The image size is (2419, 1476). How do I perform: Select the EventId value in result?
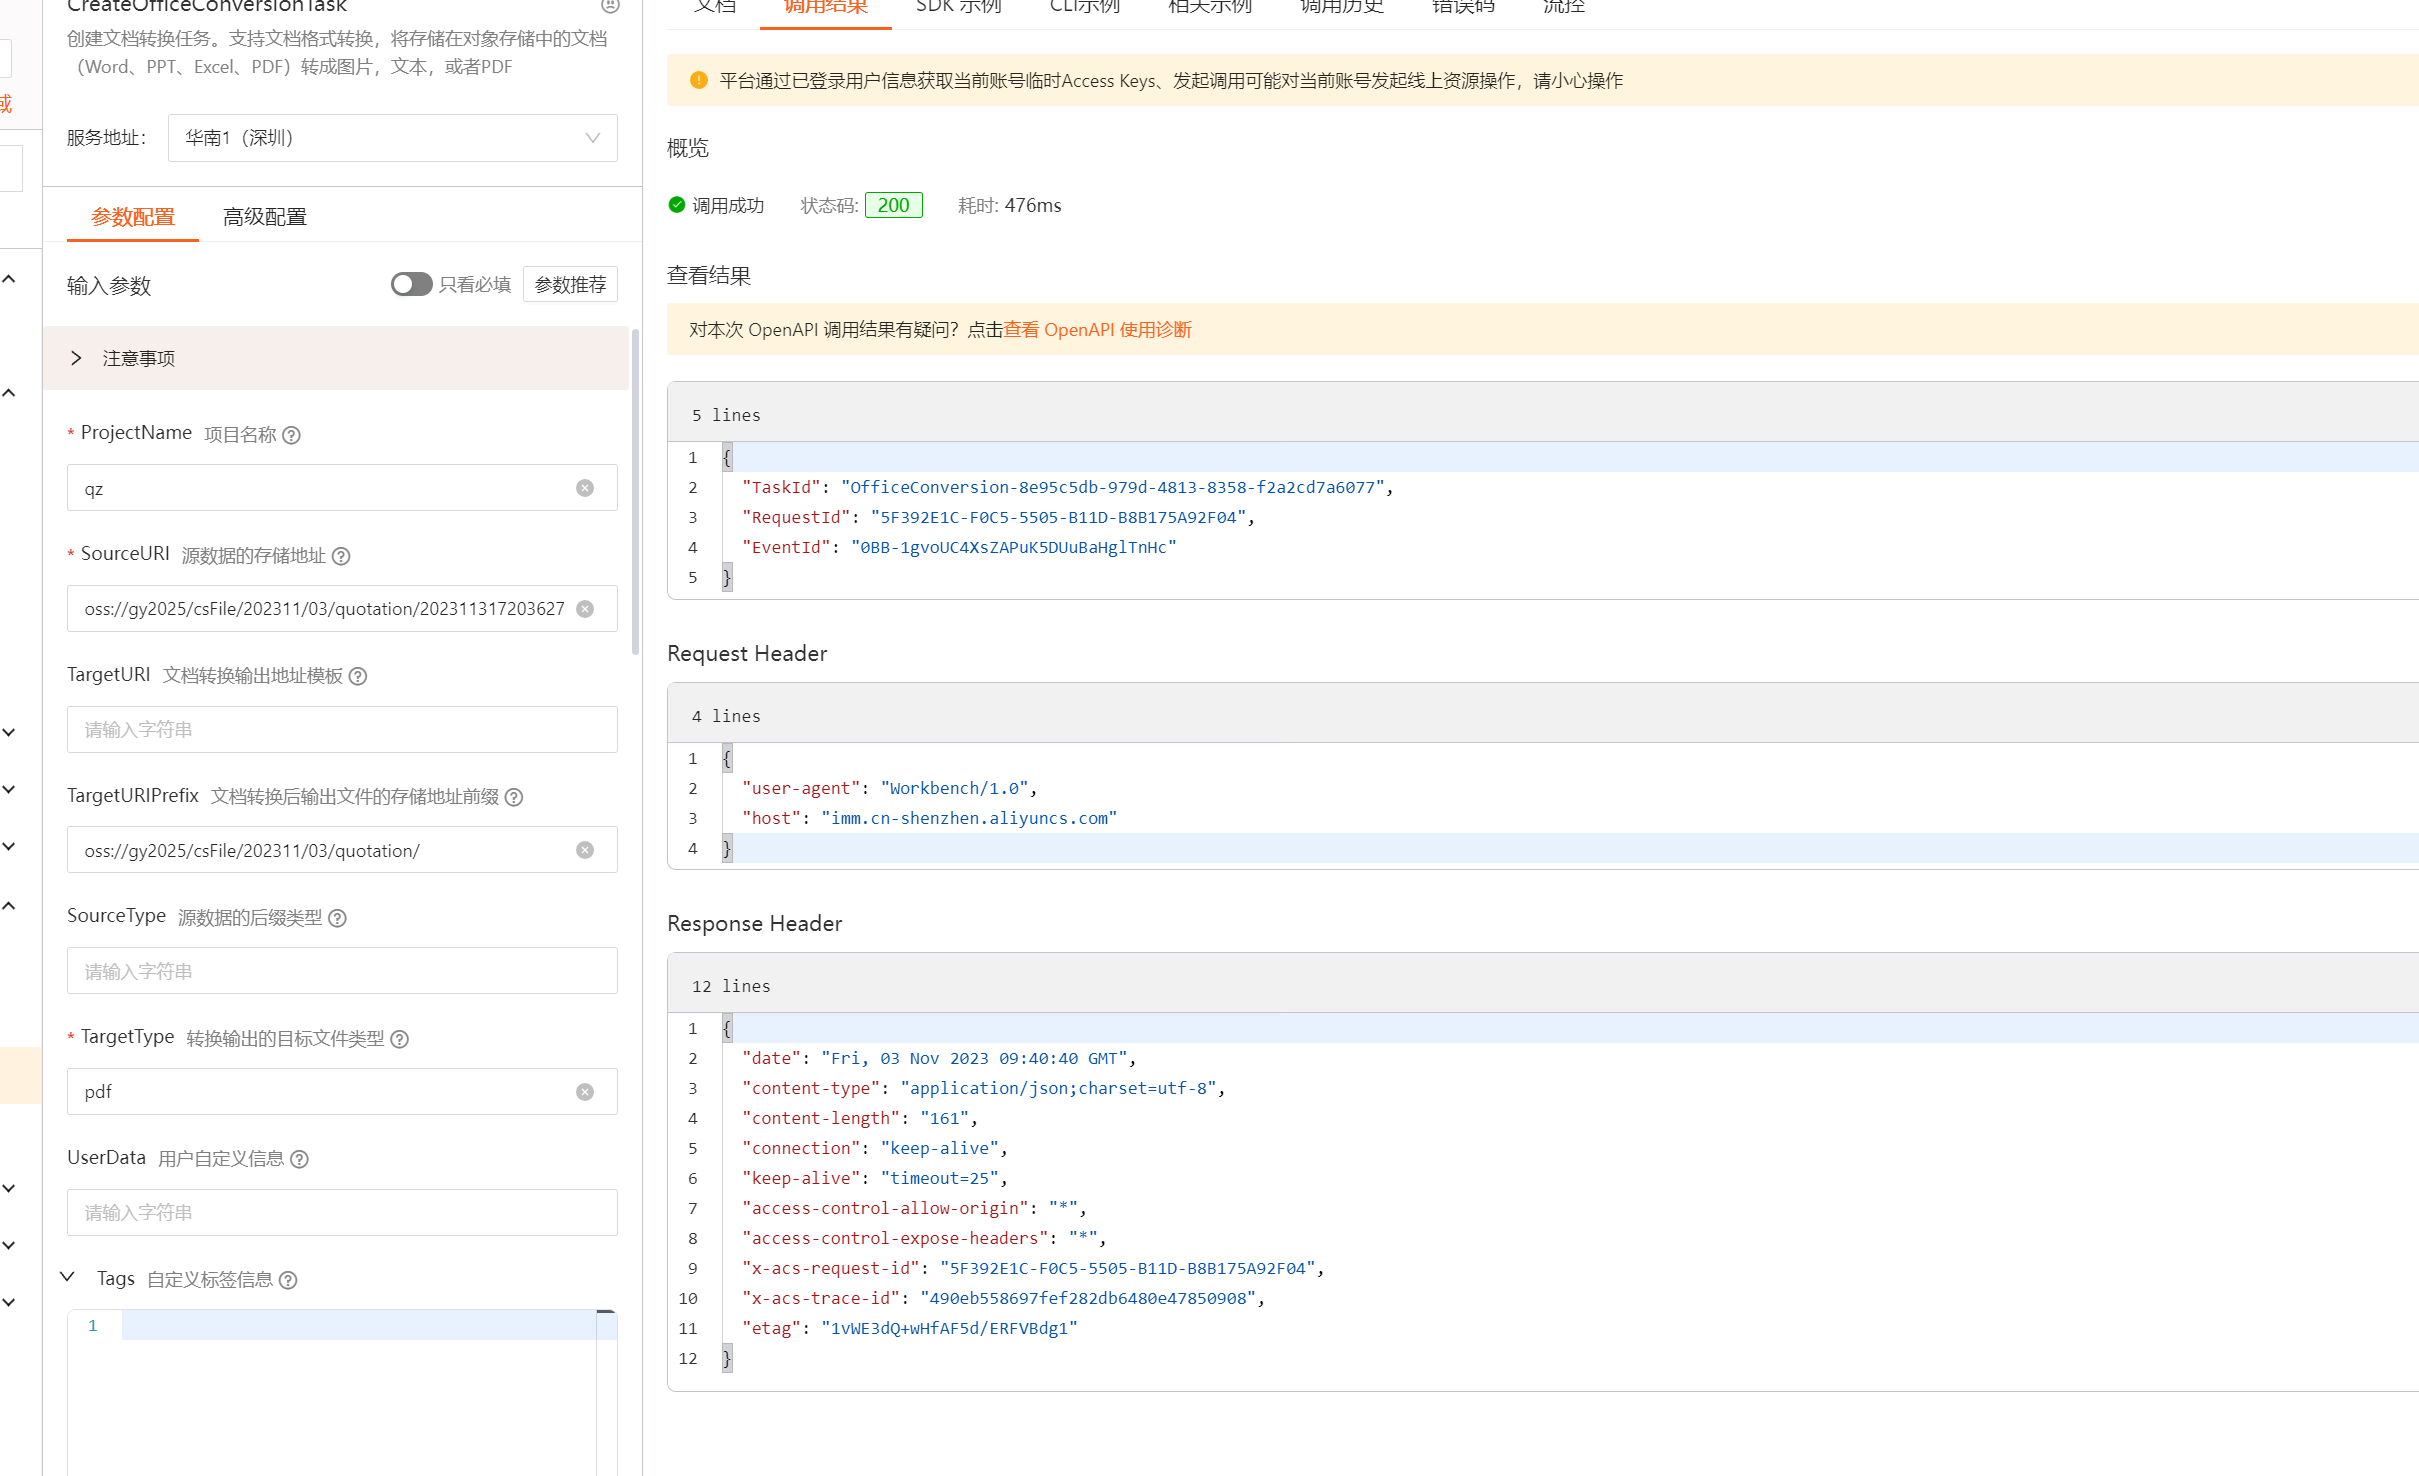pos(1013,547)
